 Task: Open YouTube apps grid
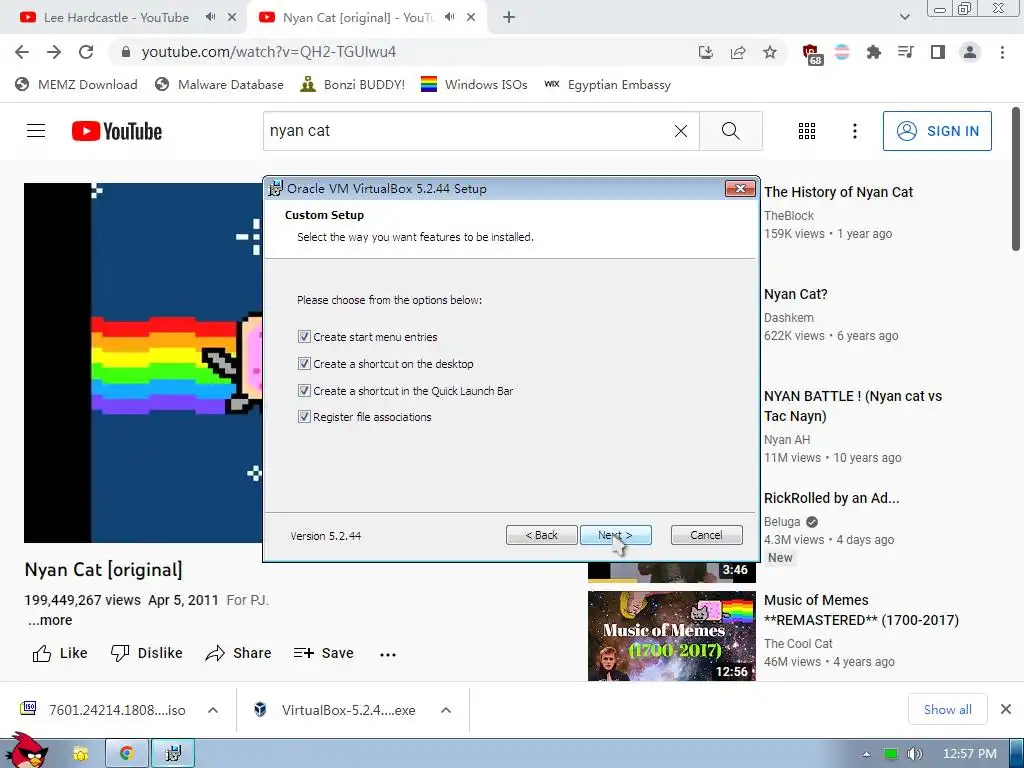pyautogui.click(x=807, y=131)
